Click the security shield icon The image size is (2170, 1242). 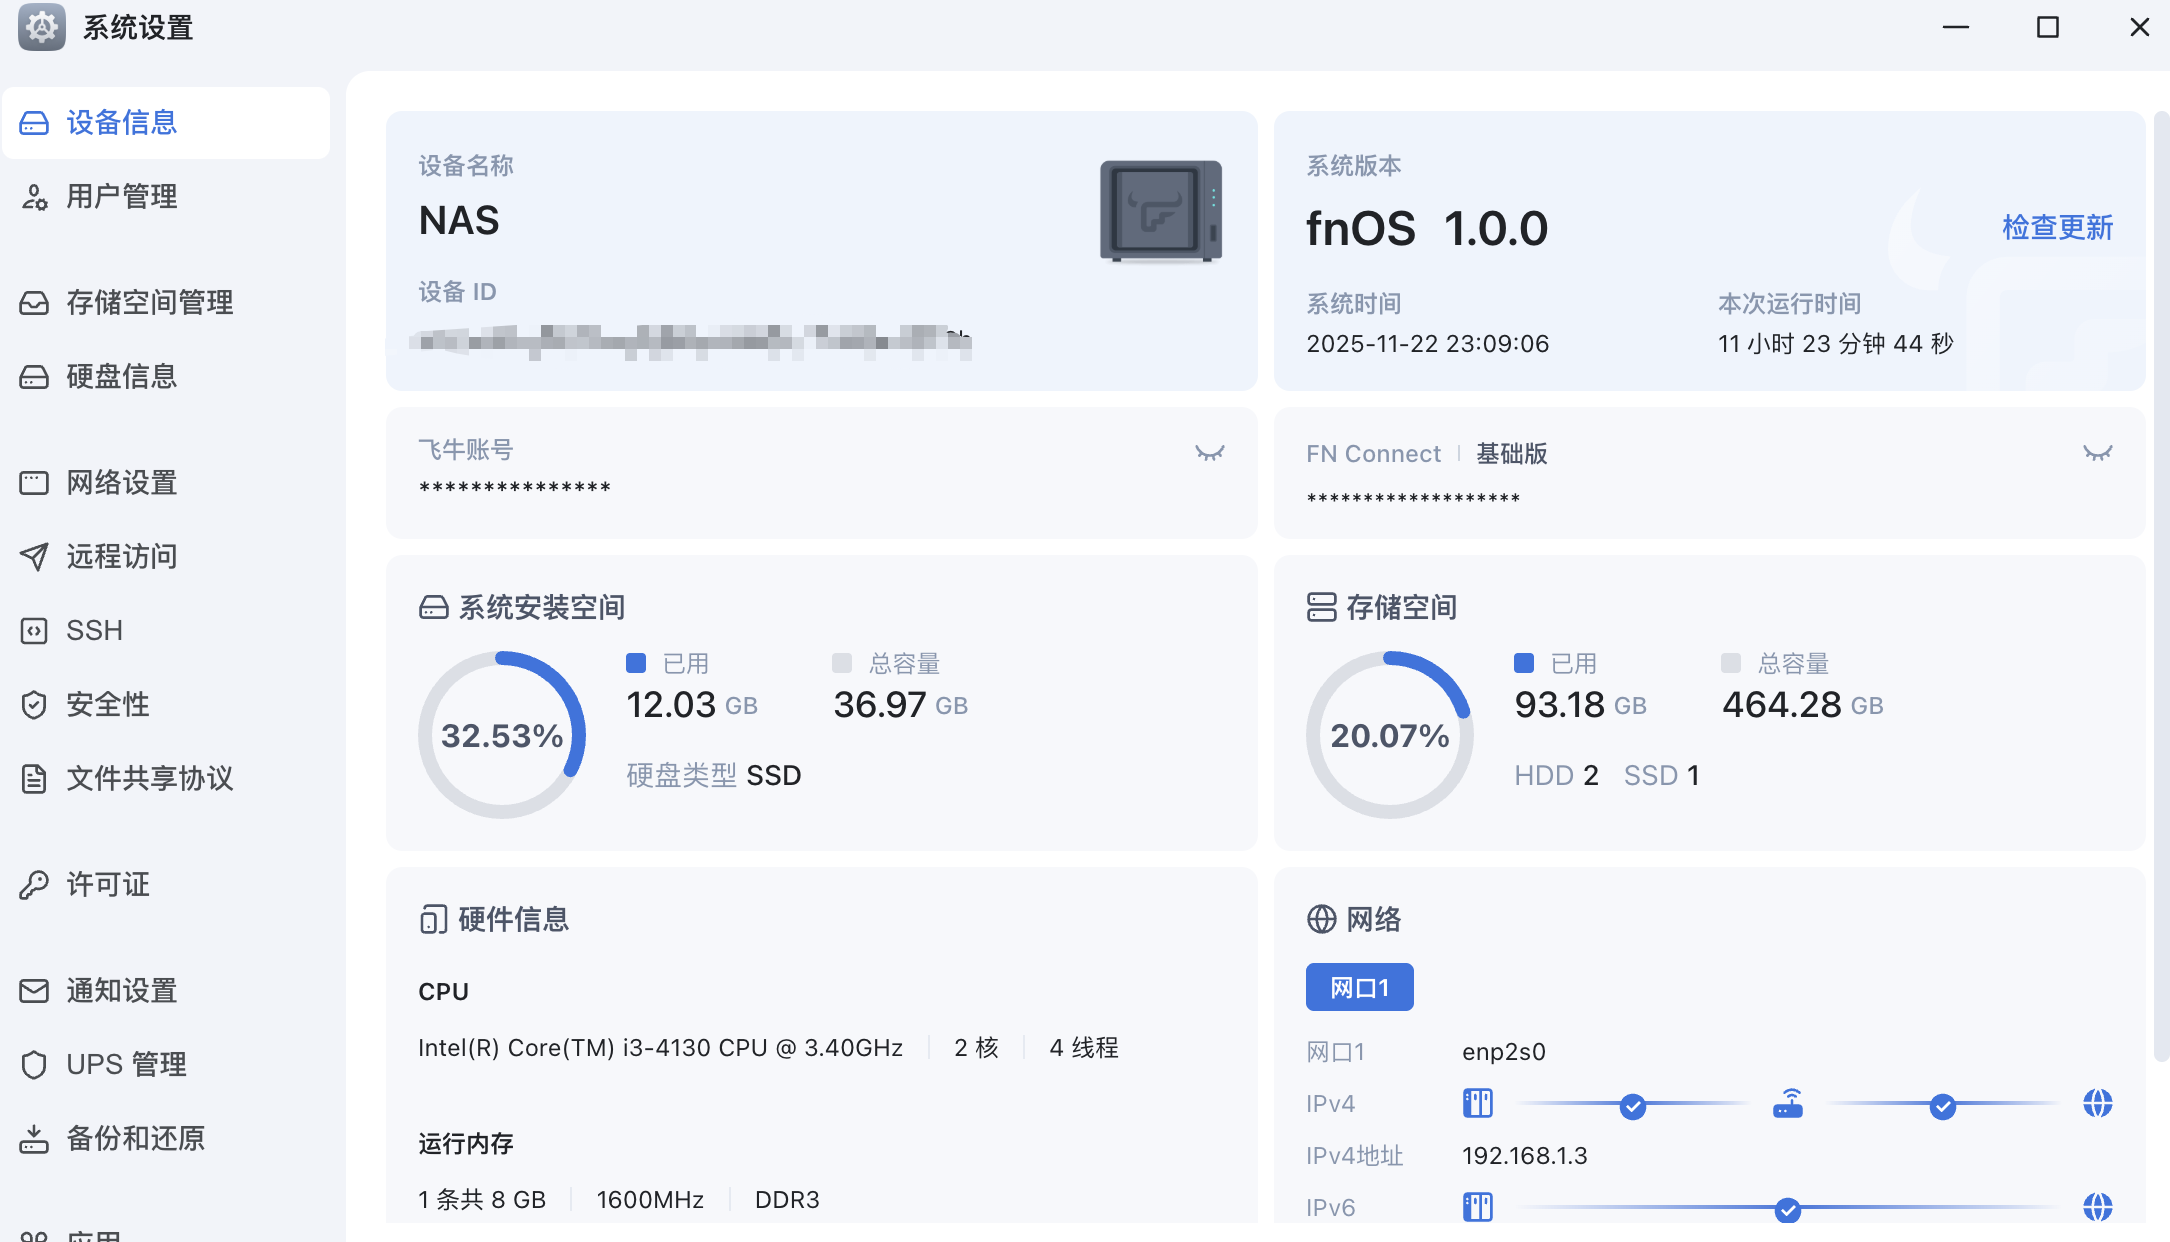point(34,705)
